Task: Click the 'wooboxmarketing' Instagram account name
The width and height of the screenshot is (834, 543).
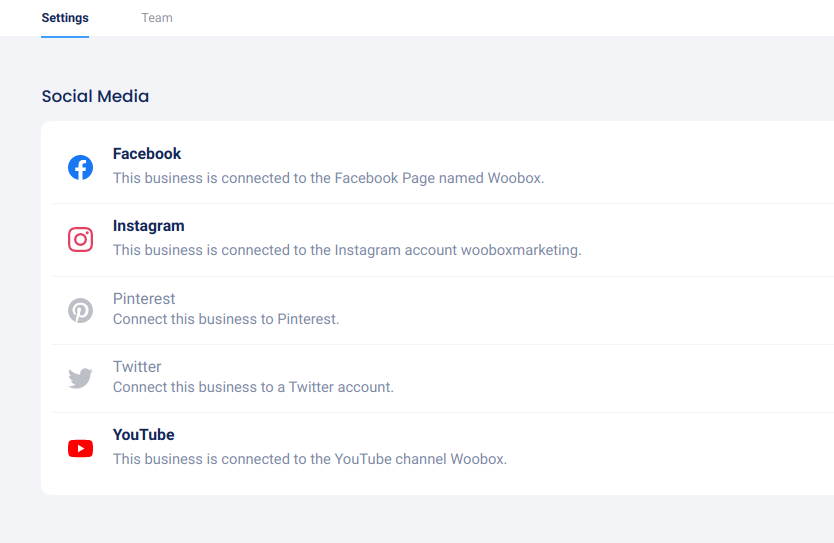Action: coord(519,250)
